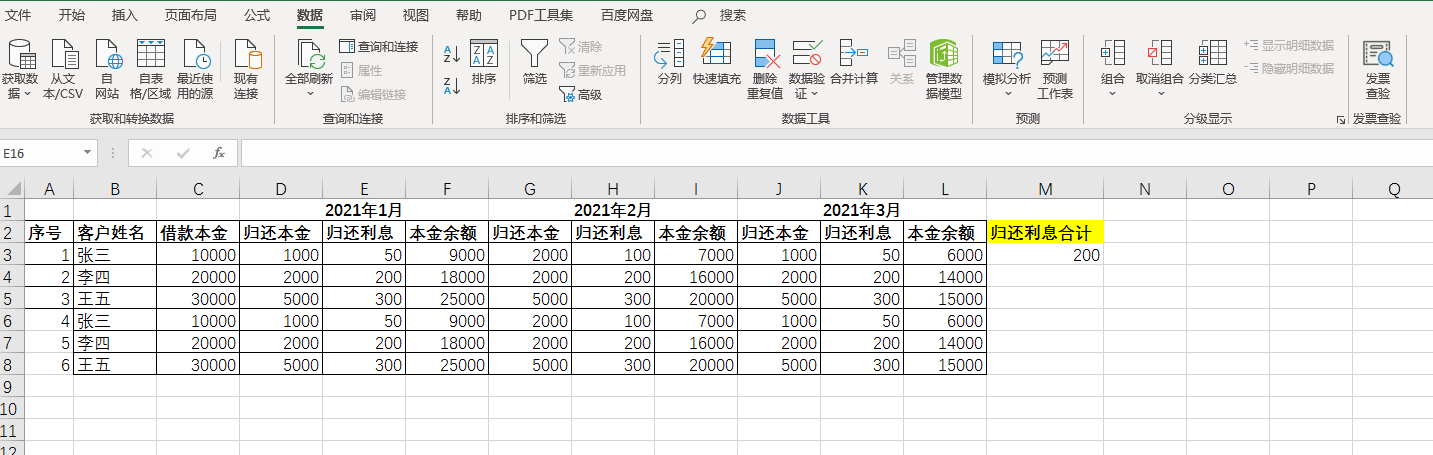The image size is (1433, 455).
Task: Open the PDF工具集 tab
Action: [x=541, y=15]
